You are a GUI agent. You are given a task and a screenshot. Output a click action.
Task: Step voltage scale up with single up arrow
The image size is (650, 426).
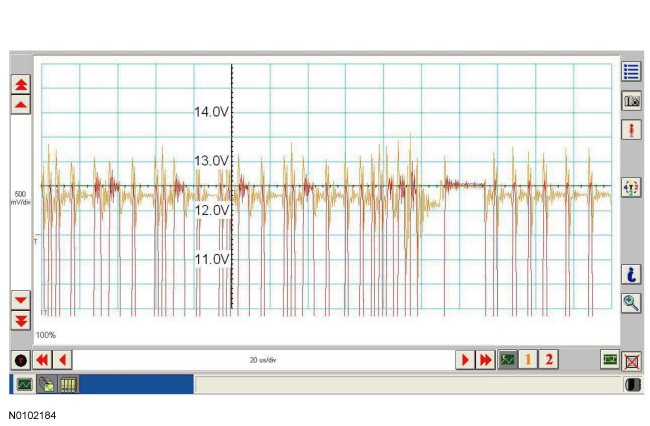pos(21,104)
